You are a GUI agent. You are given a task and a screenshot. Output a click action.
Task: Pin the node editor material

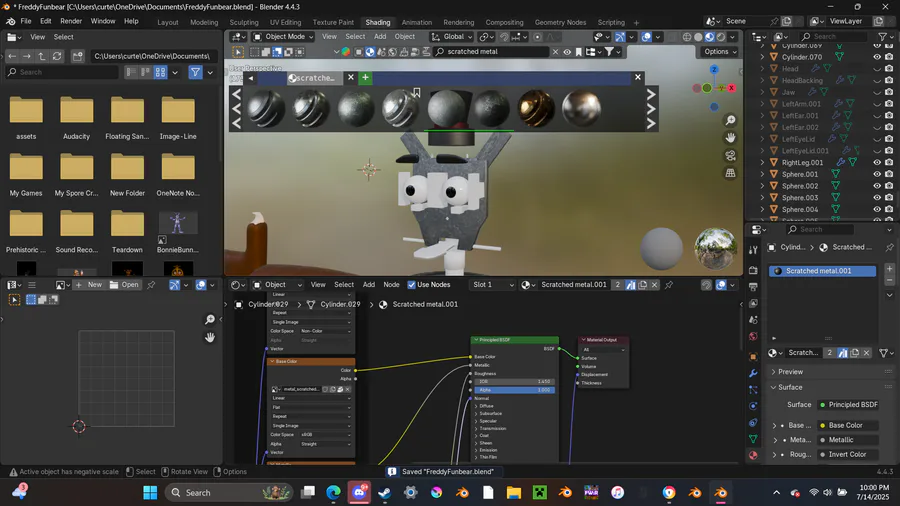[x=669, y=285]
